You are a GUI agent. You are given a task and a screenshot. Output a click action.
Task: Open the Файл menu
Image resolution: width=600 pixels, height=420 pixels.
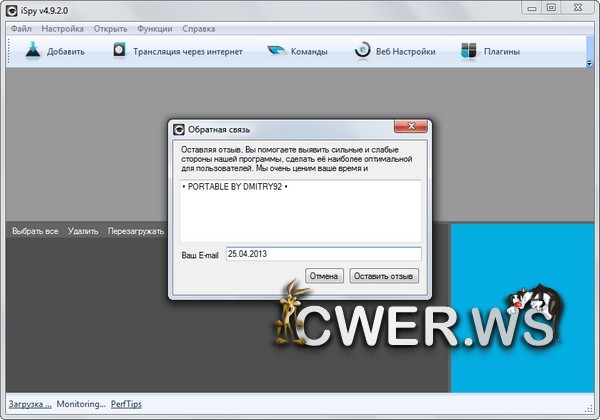click(x=21, y=29)
